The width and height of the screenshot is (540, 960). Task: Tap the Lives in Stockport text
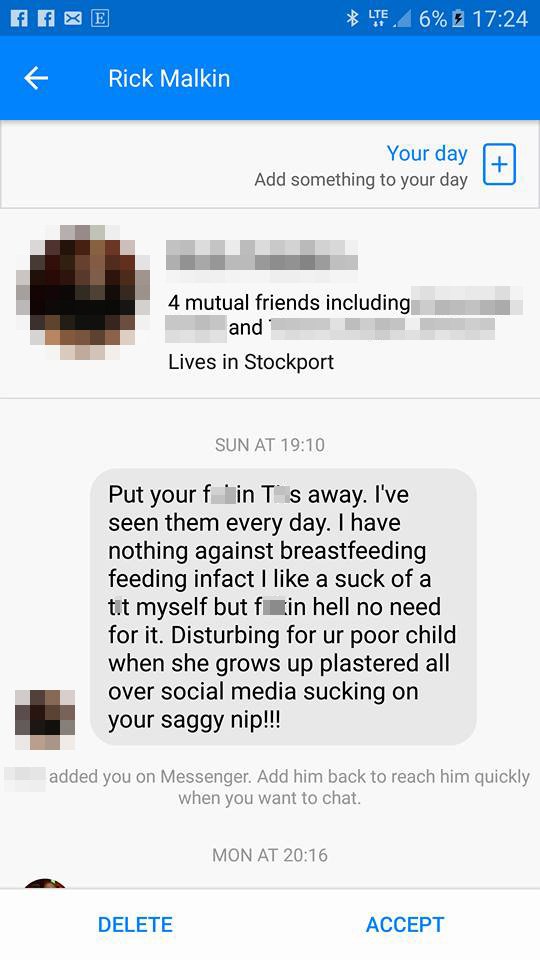tap(251, 362)
